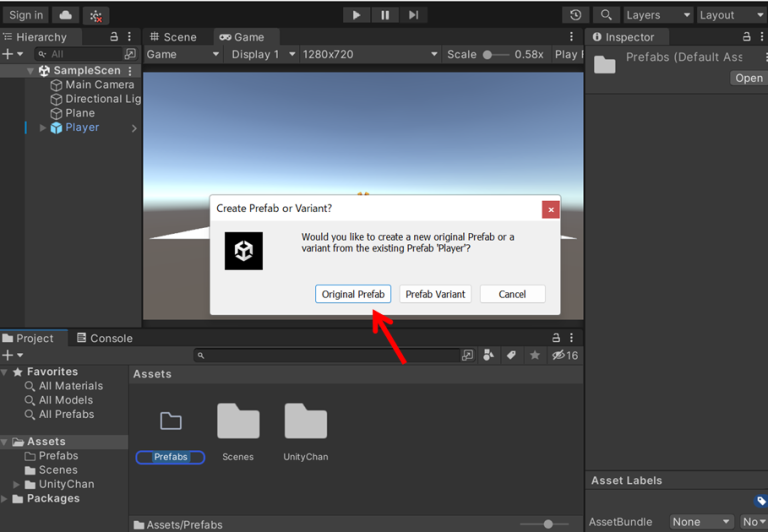Switch to the Scene tab
This screenshot has width=768, height=532.
point(173,37)
